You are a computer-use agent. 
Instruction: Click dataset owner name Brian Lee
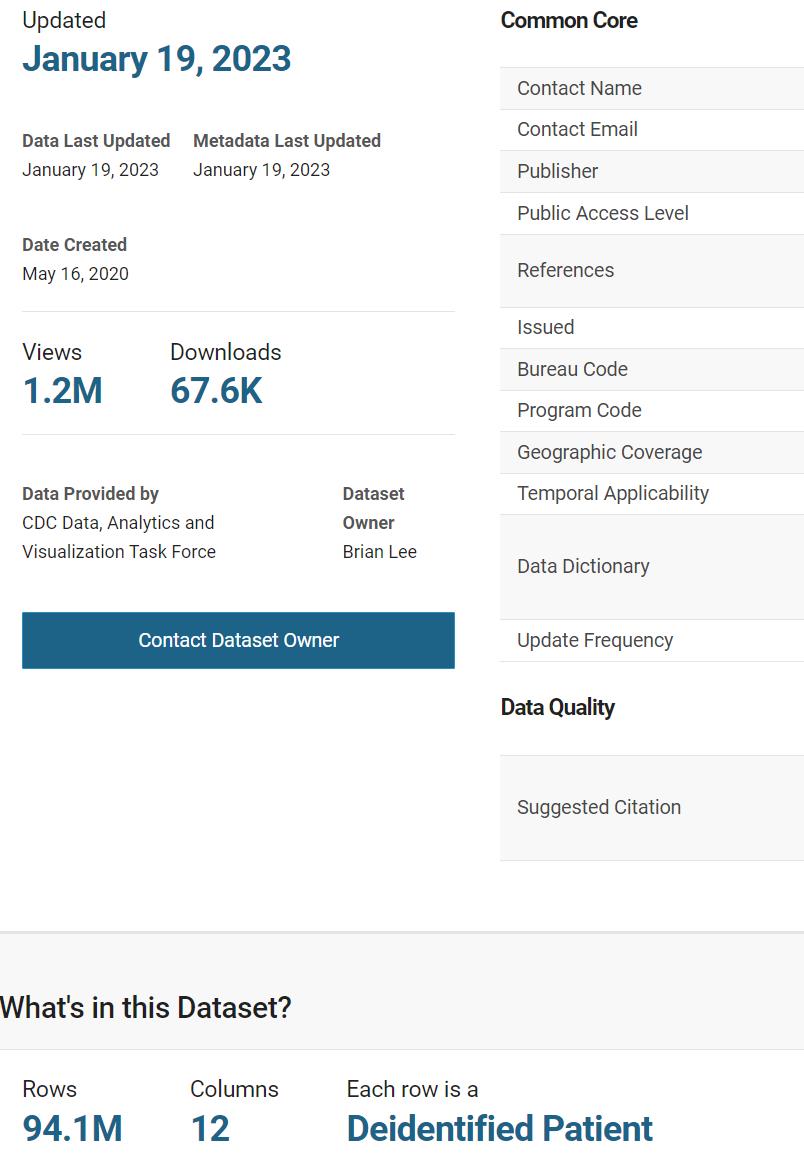379,551
